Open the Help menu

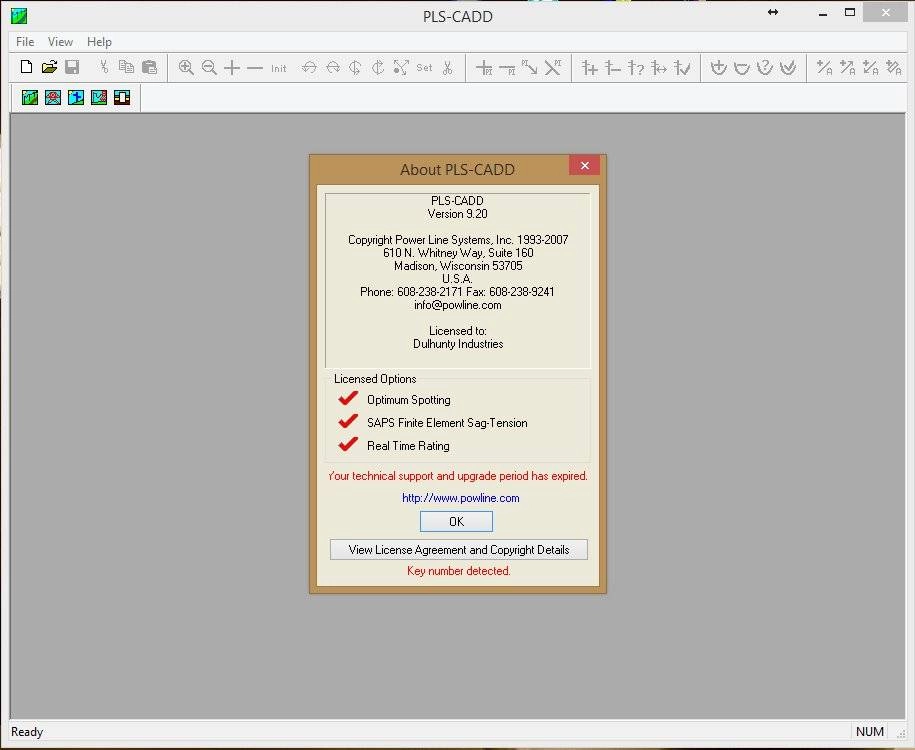(99, 42)
